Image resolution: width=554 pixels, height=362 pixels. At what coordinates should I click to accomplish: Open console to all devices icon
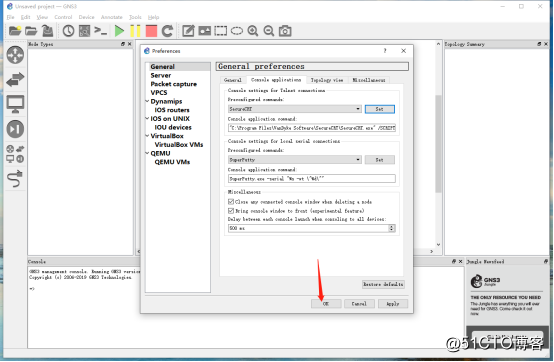click(x=100, y=31)
